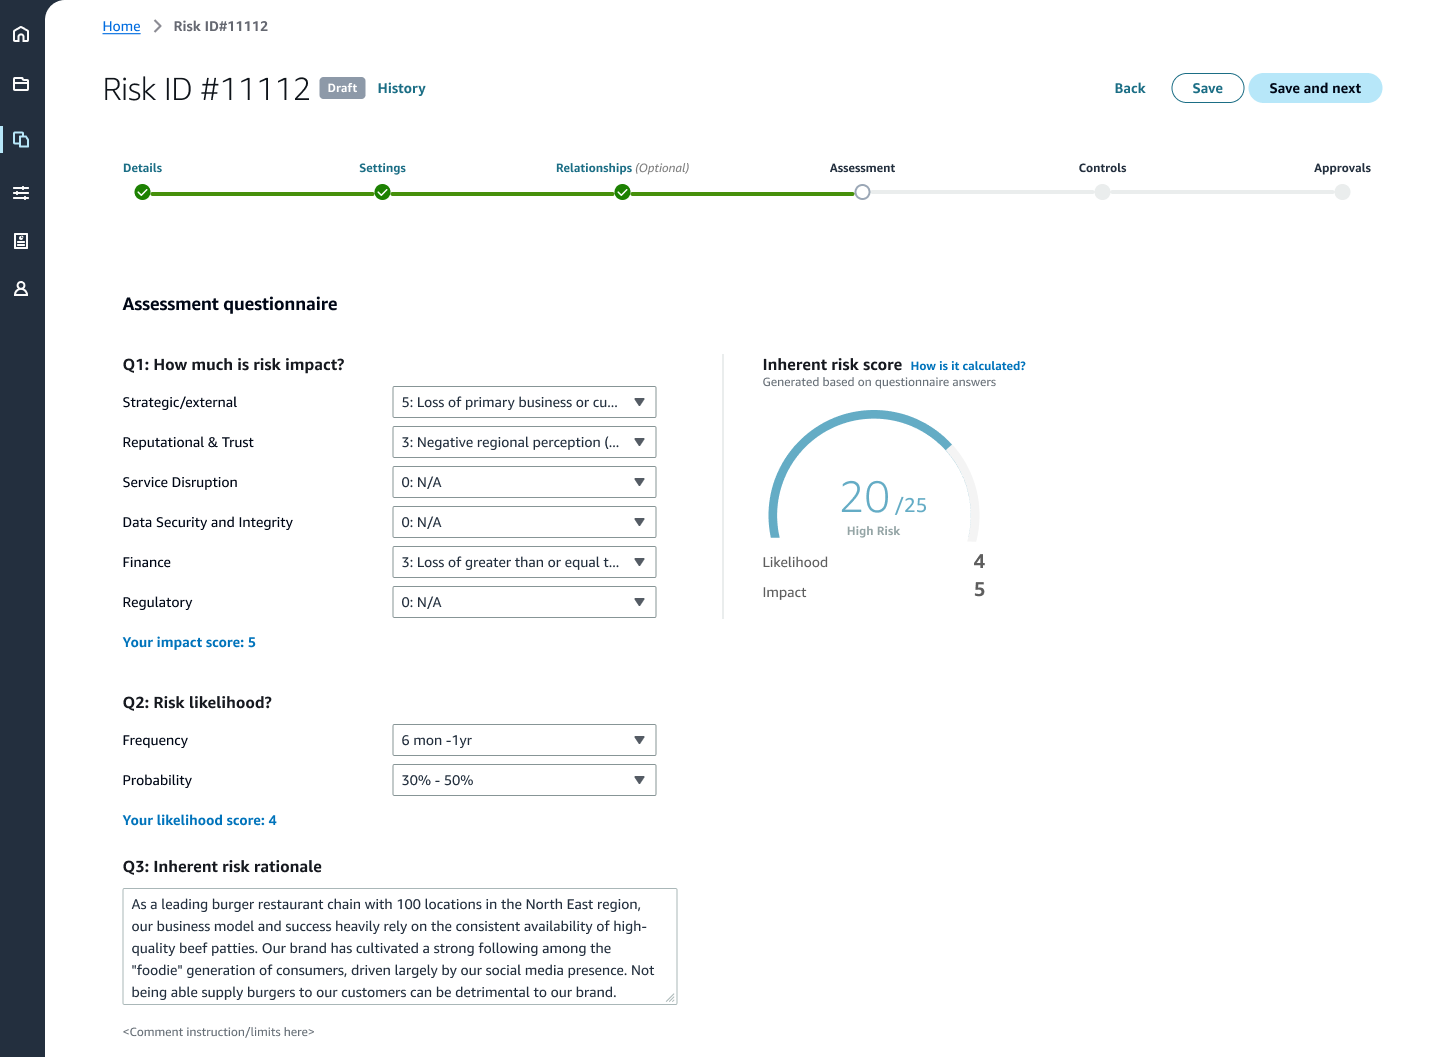The image size is (1440, 1057).
Task: Open the Home breadcrumb link
Action: [x=121, y=26]
